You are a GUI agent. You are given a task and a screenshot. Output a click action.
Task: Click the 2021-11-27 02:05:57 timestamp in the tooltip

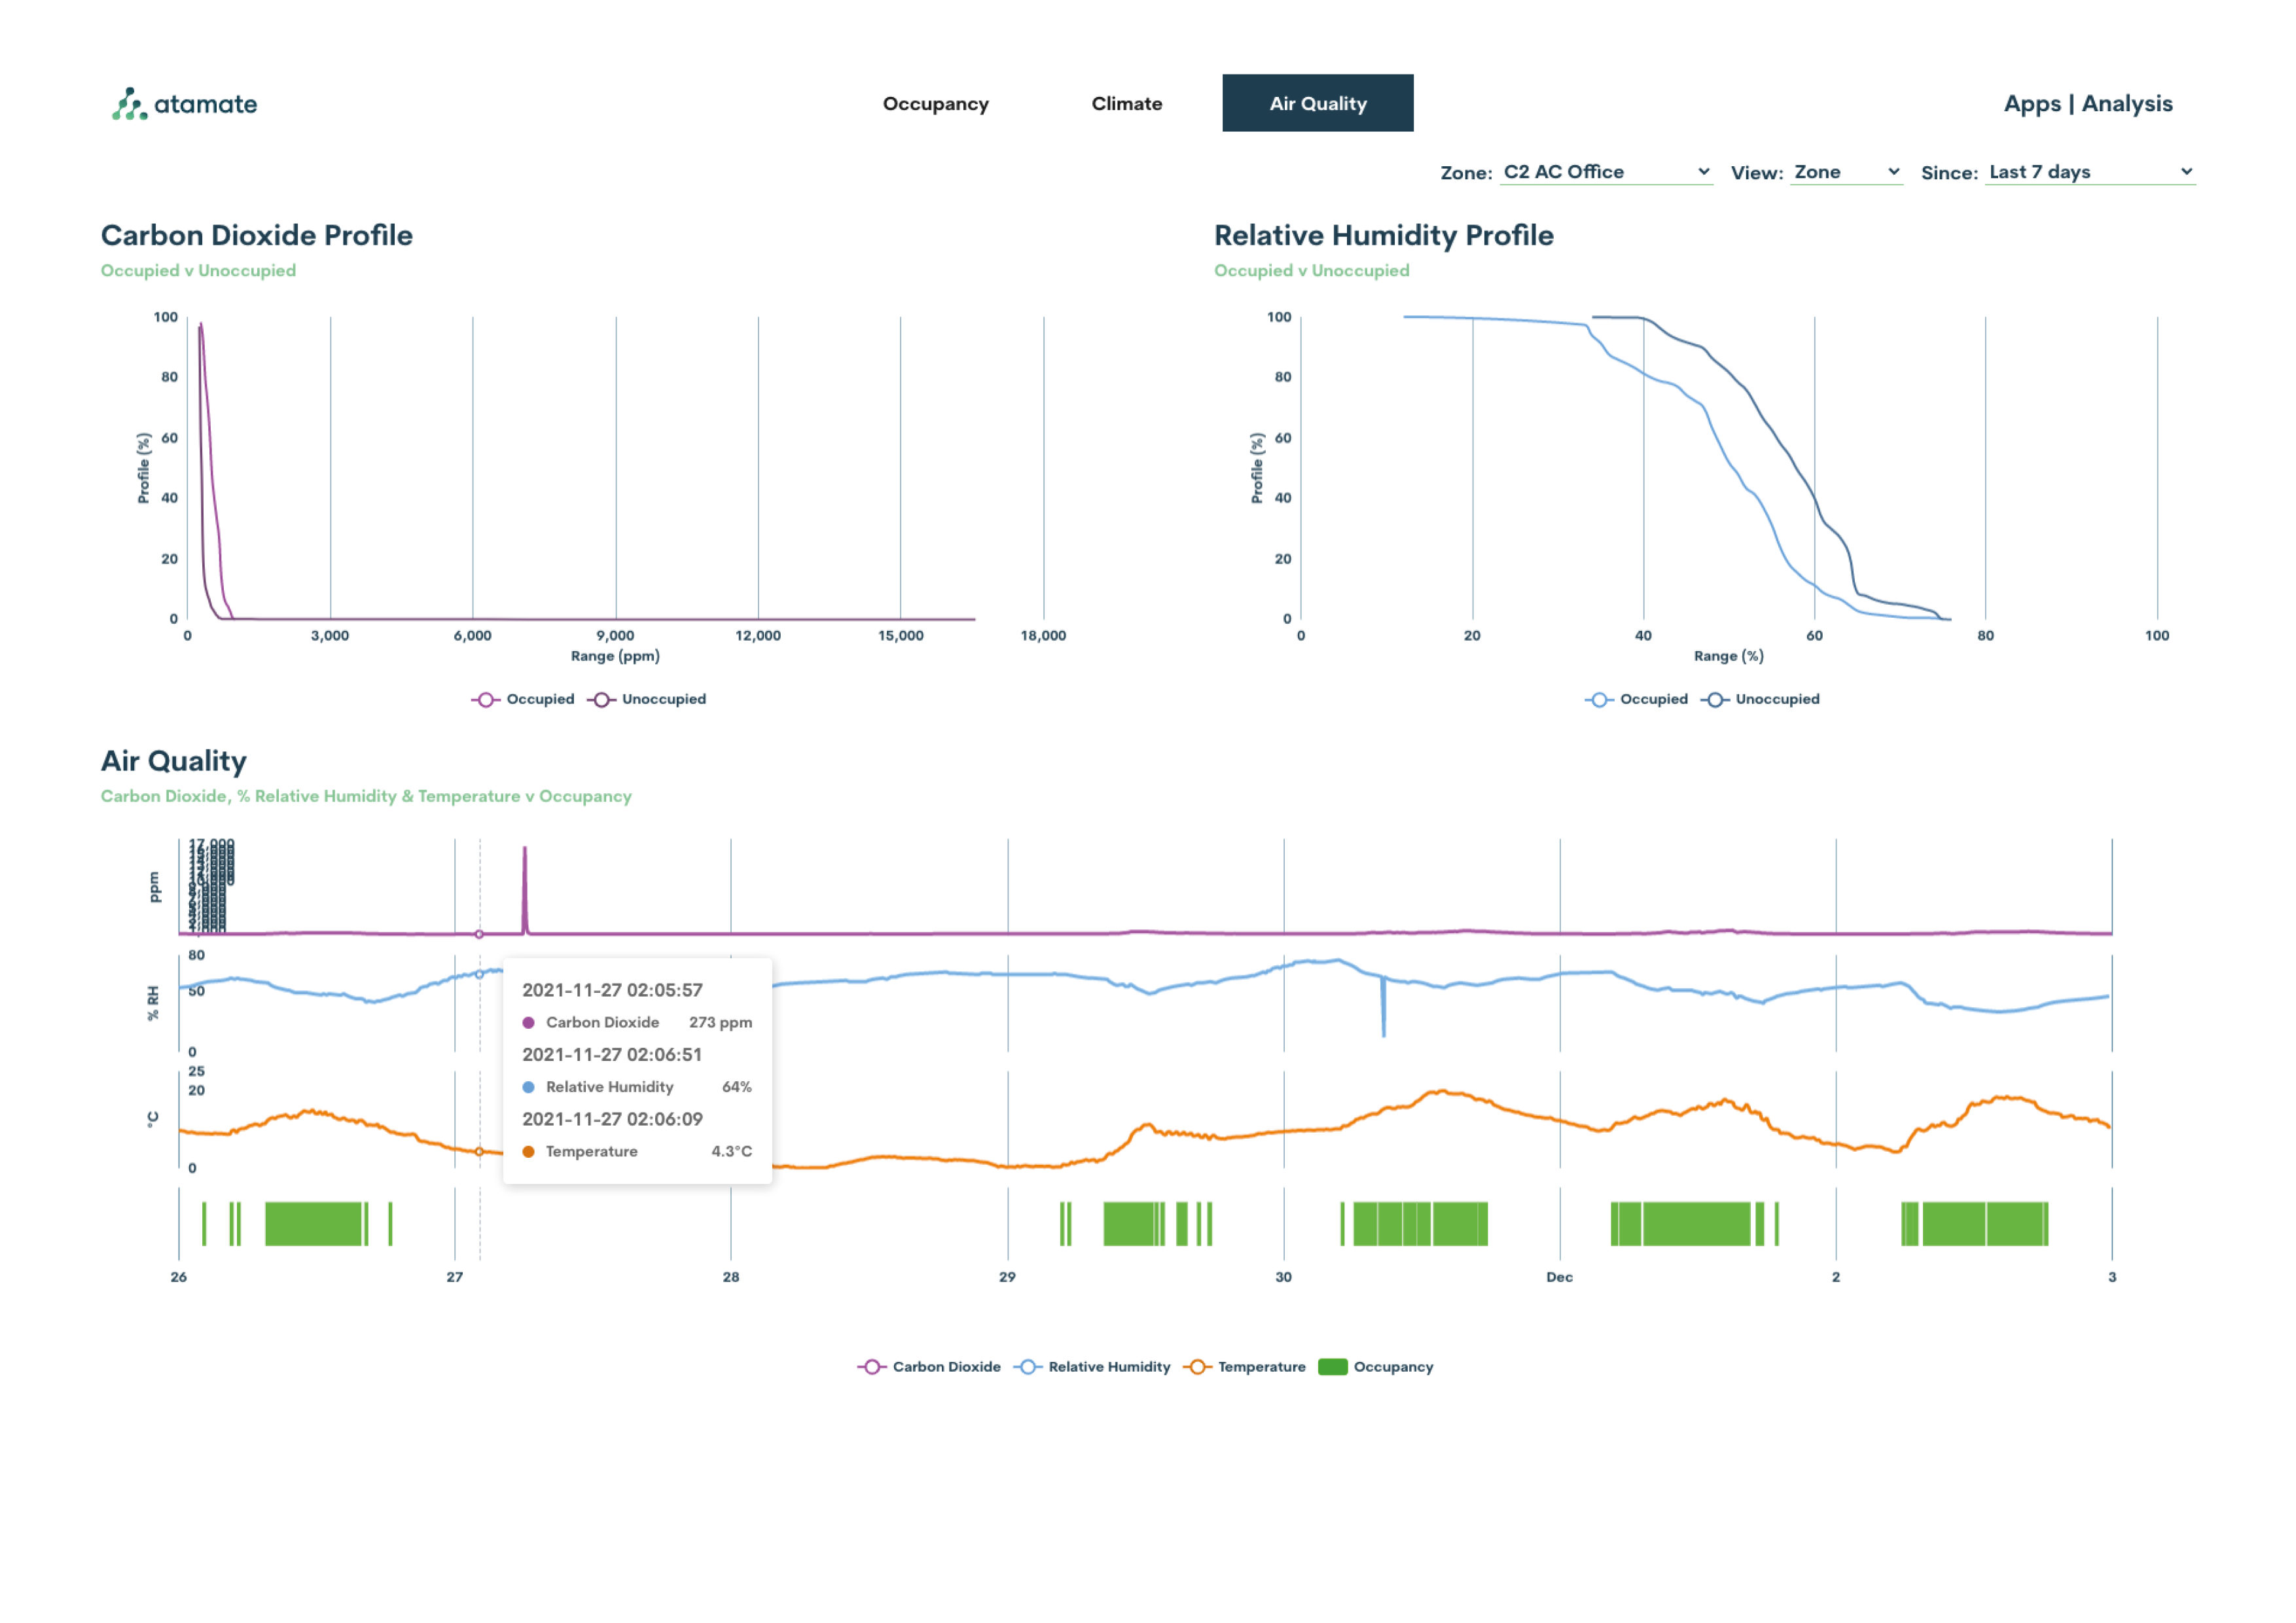pyautogui.click(x=612, y=990)
